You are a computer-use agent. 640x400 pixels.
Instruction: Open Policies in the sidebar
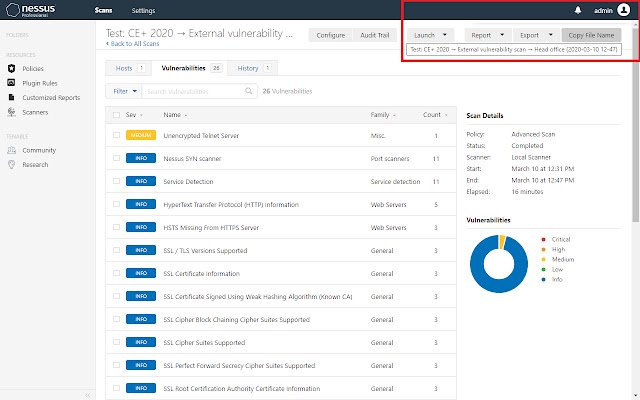click(x=33, y=69)
